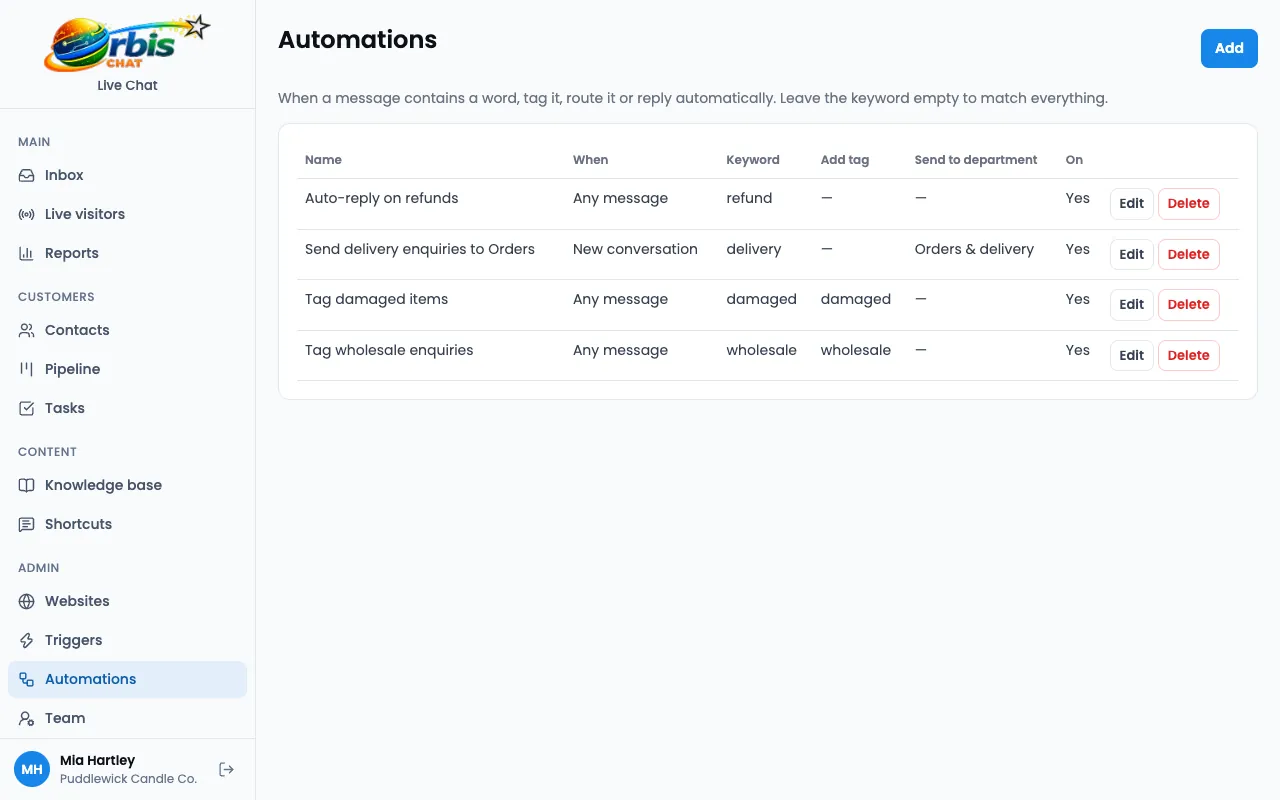Click the "Tag damaged items" name
1280x800 pixels.
point(376,299)
